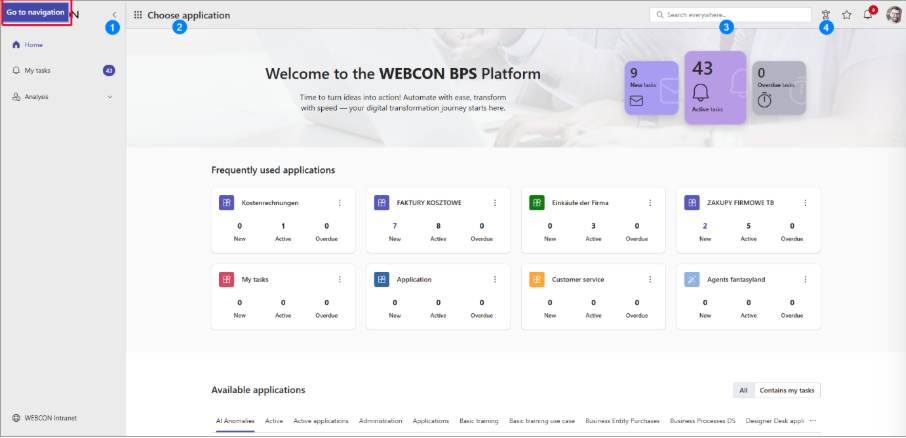The width and height of the screenshot is (906, 438).
Task: Open the accessibility icon beside the search box
Action: pyautogui.click(x=825, y=15)
